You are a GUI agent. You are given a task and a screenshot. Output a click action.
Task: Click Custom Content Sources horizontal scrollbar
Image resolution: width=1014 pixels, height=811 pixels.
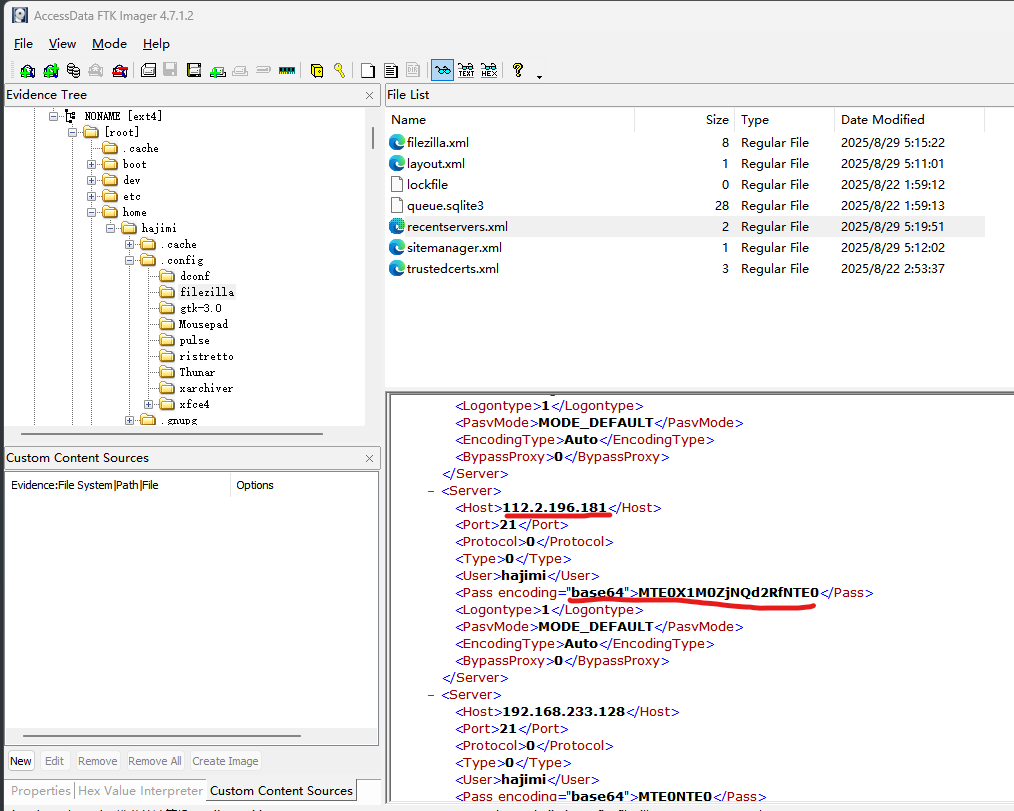(162, 735)
